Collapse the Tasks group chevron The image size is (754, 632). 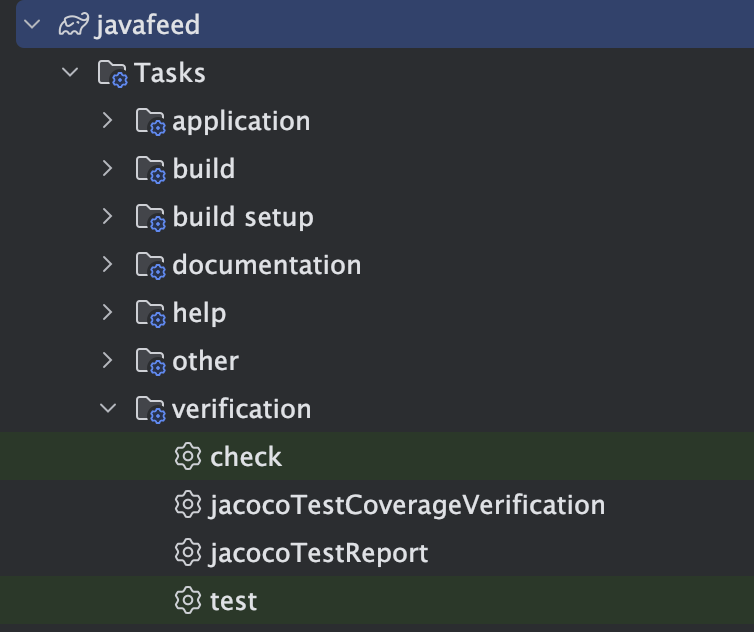pos(69,73)
